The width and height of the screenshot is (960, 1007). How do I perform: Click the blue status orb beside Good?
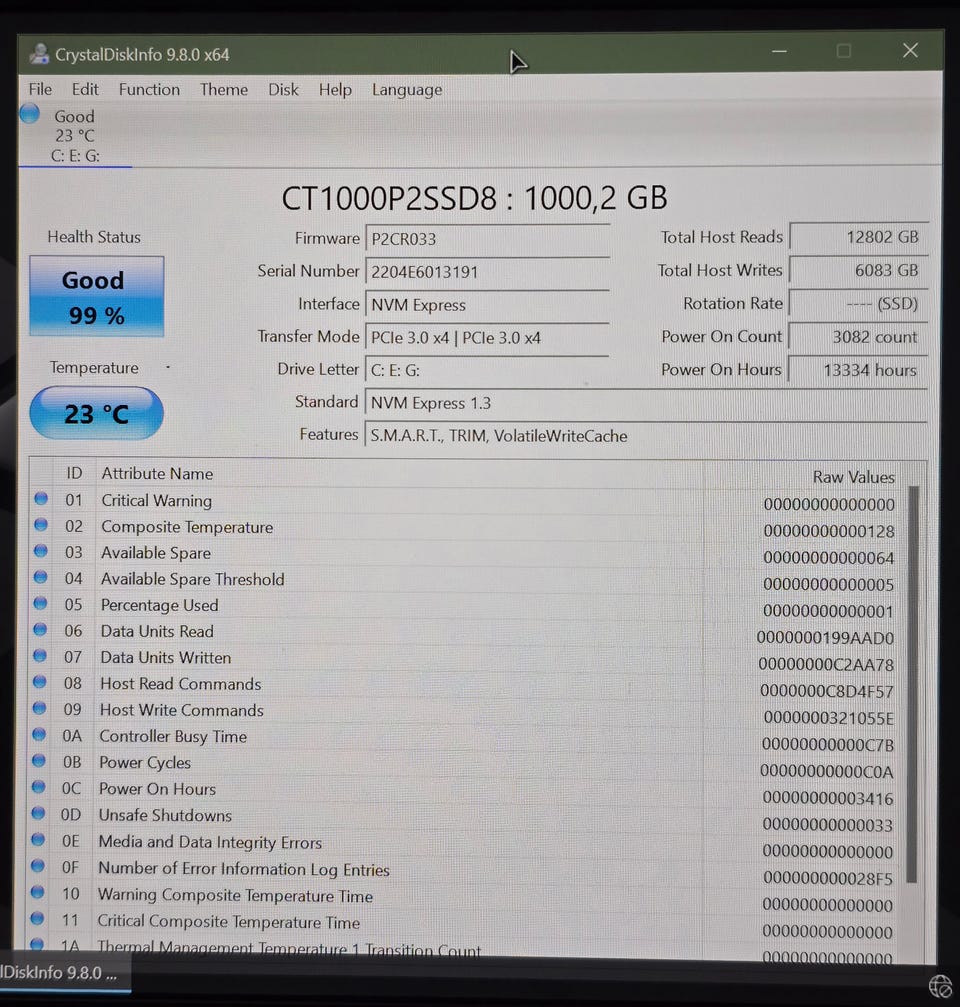click(x=30, y=114)
